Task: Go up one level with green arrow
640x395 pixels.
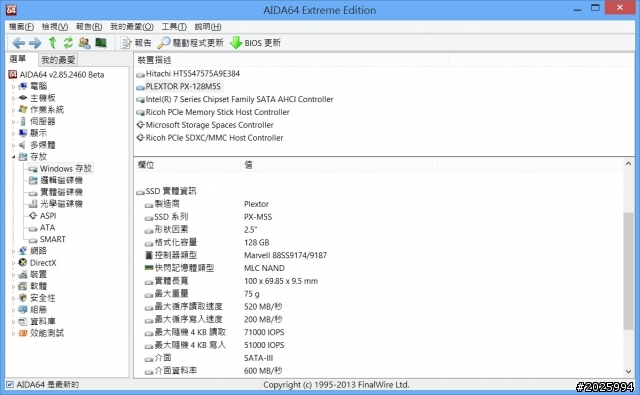Action: pos(52,42)
